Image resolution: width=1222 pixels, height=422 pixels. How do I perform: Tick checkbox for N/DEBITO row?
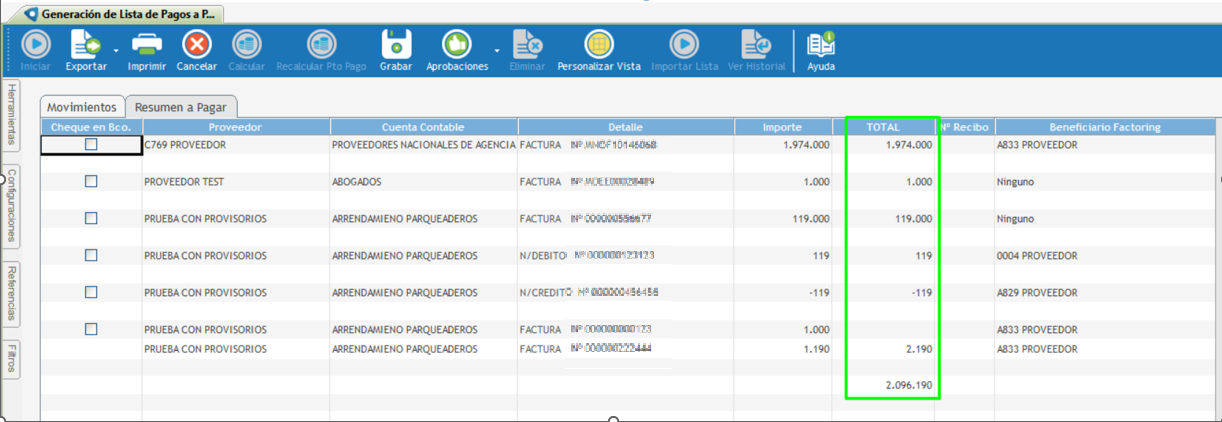pos(91,256)
